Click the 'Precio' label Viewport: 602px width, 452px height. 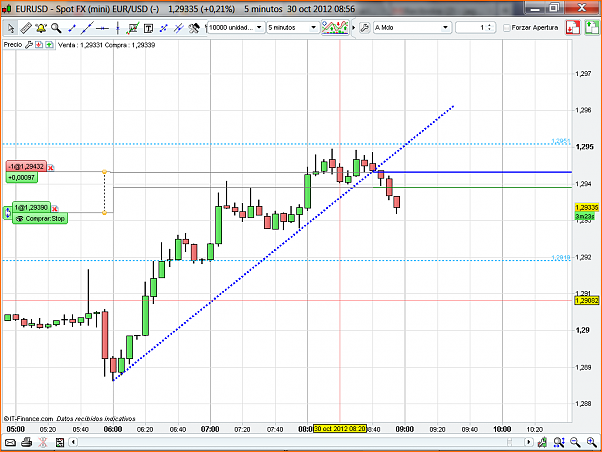13,45
